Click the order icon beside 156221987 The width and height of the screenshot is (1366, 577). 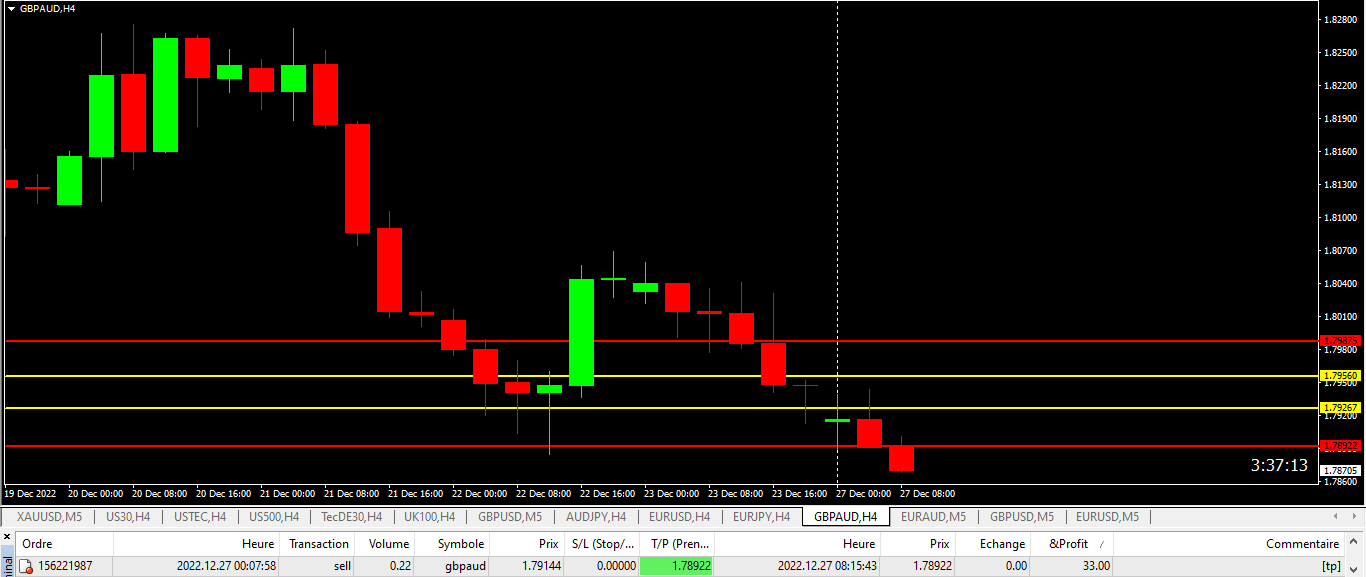pyautogui.click(x=27, y=566)
